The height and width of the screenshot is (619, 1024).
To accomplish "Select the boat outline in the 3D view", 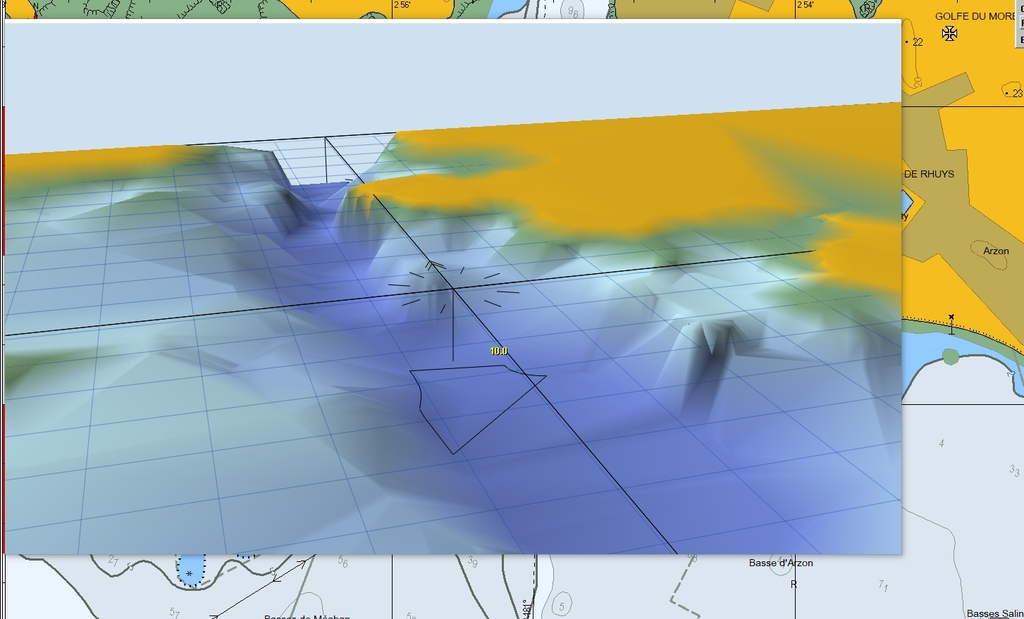I will click(478, 409).
